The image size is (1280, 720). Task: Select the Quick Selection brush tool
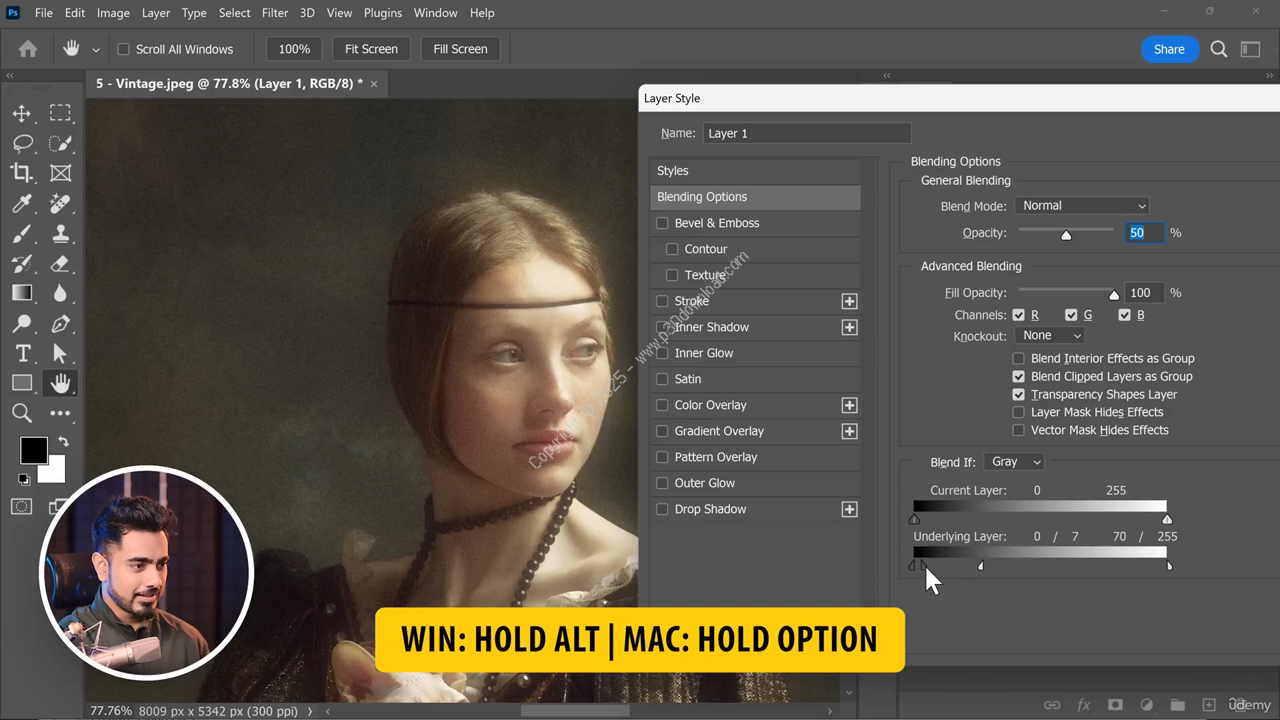(60, 143)
